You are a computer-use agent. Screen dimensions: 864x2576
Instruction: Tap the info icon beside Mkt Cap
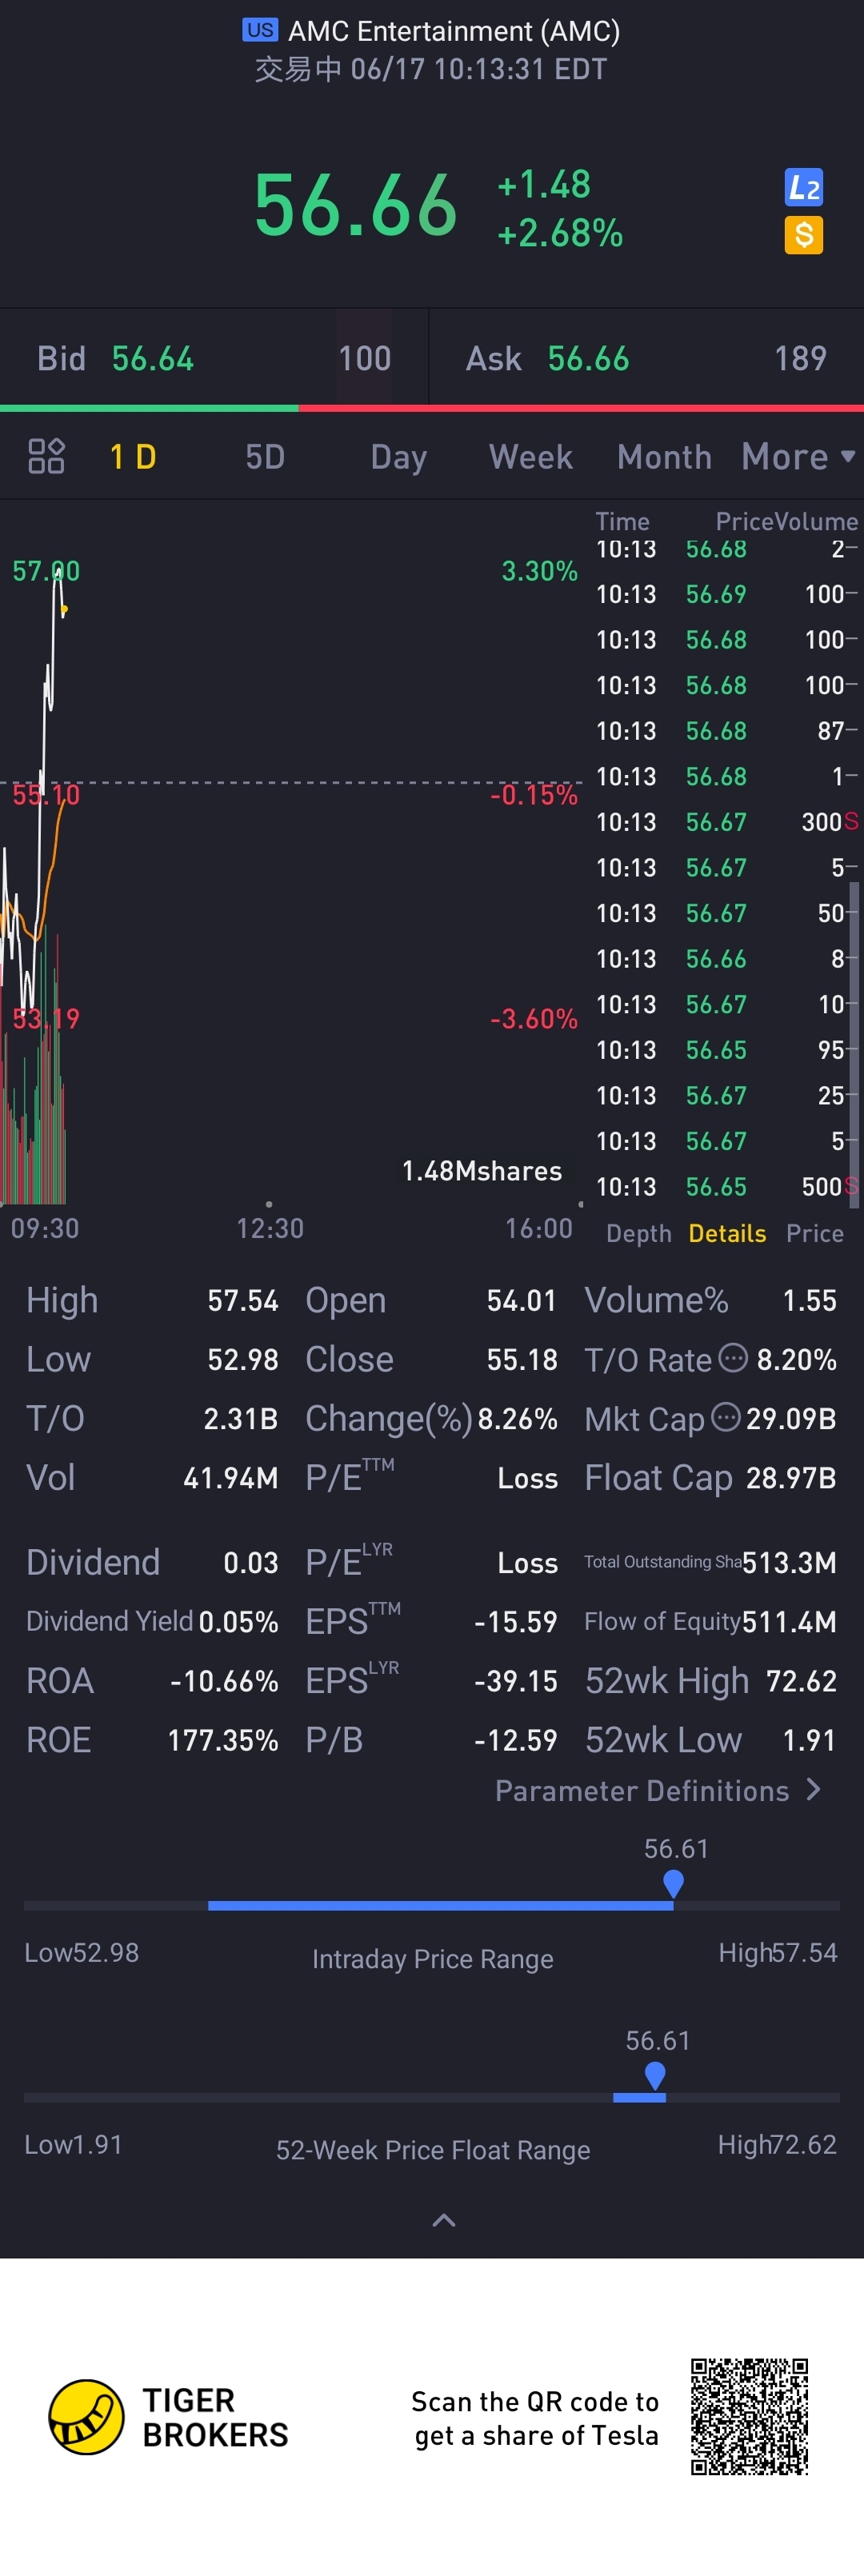726,1417
